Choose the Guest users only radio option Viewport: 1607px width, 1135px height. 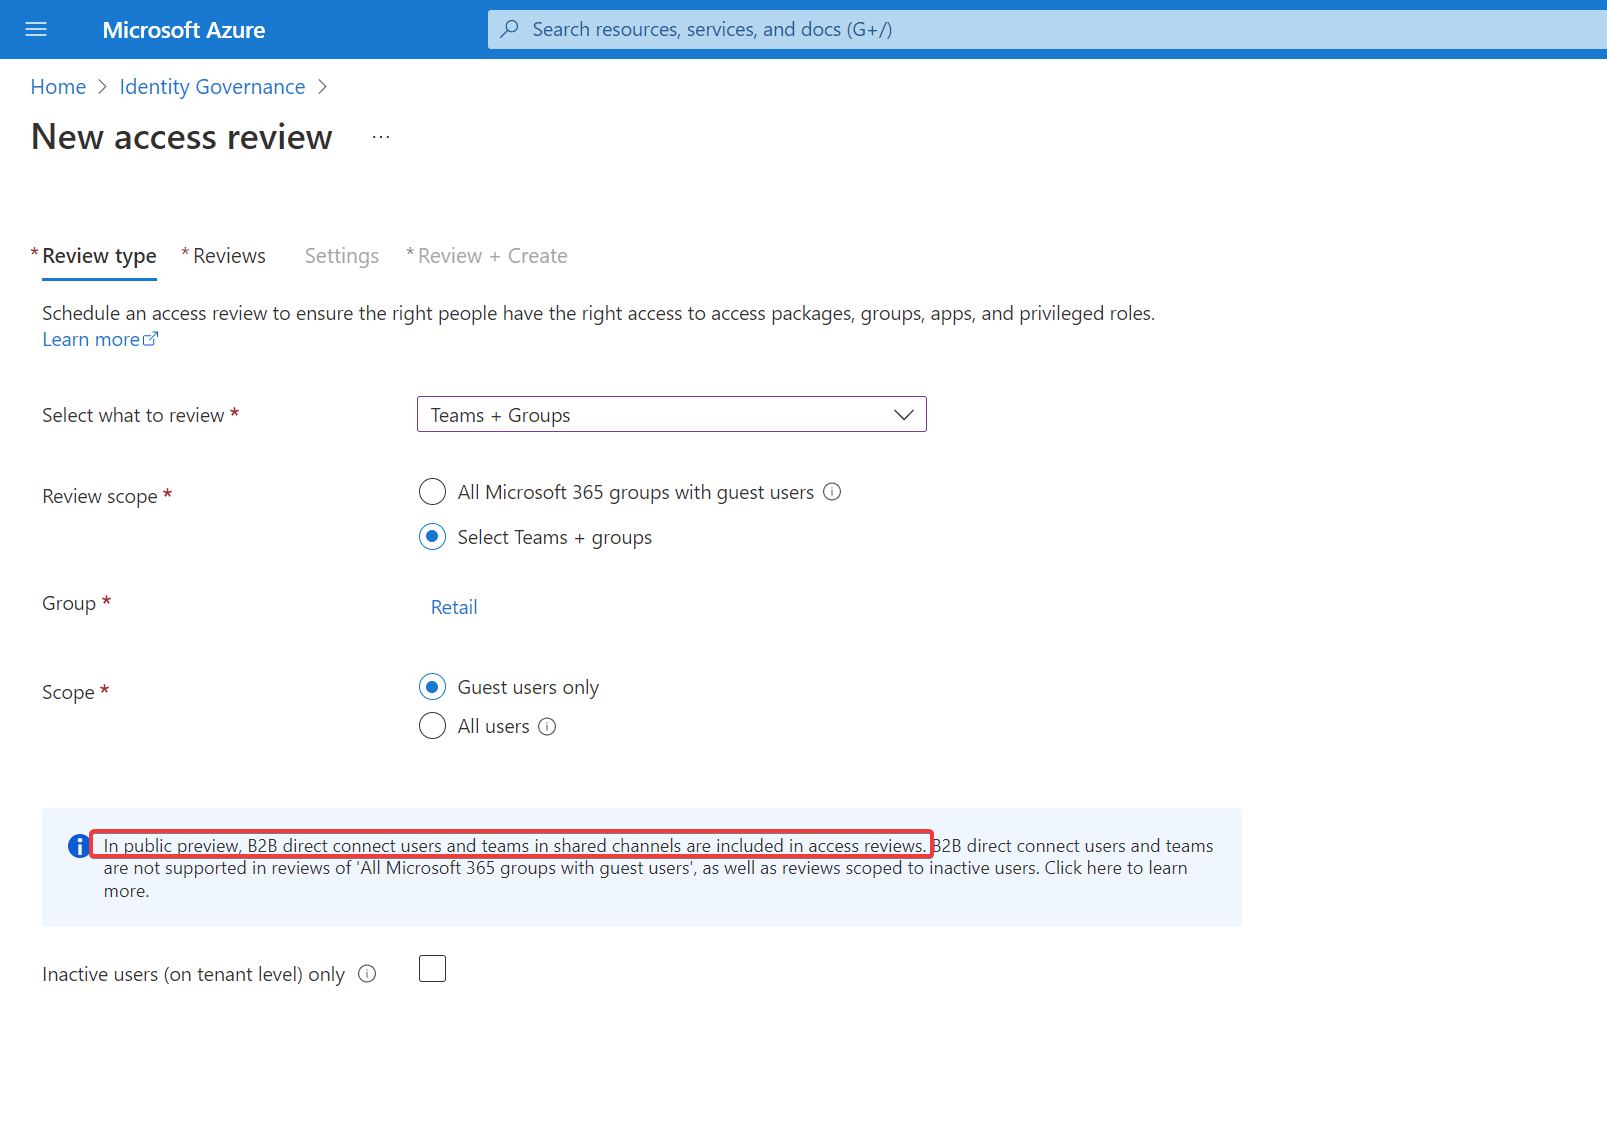(x=432, y=687)
